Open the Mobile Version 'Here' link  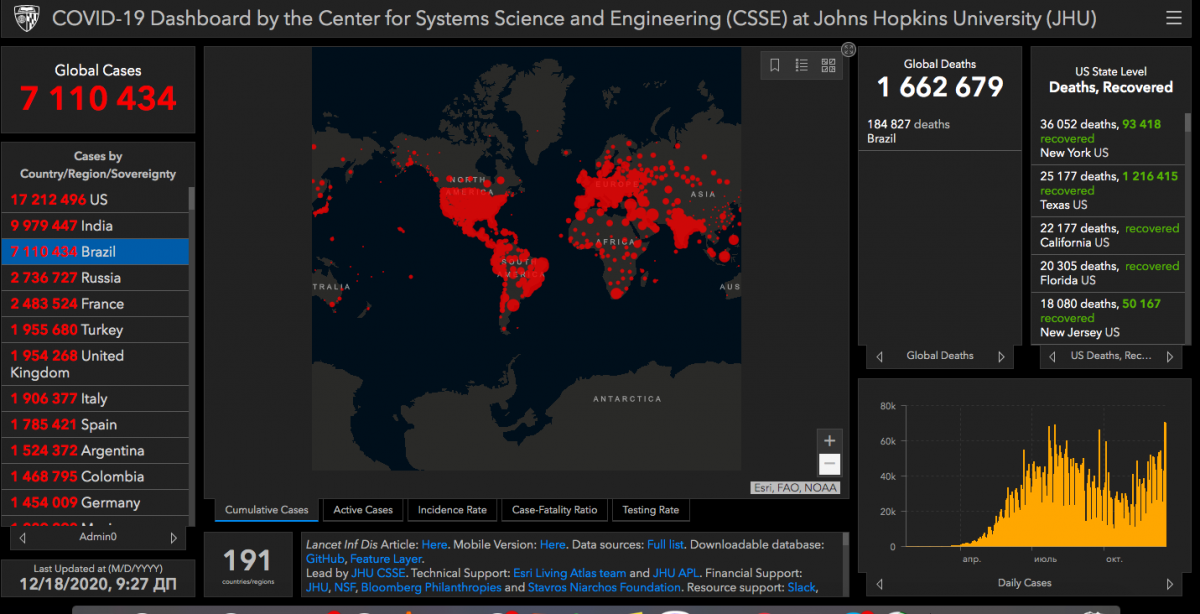(552, 545)
